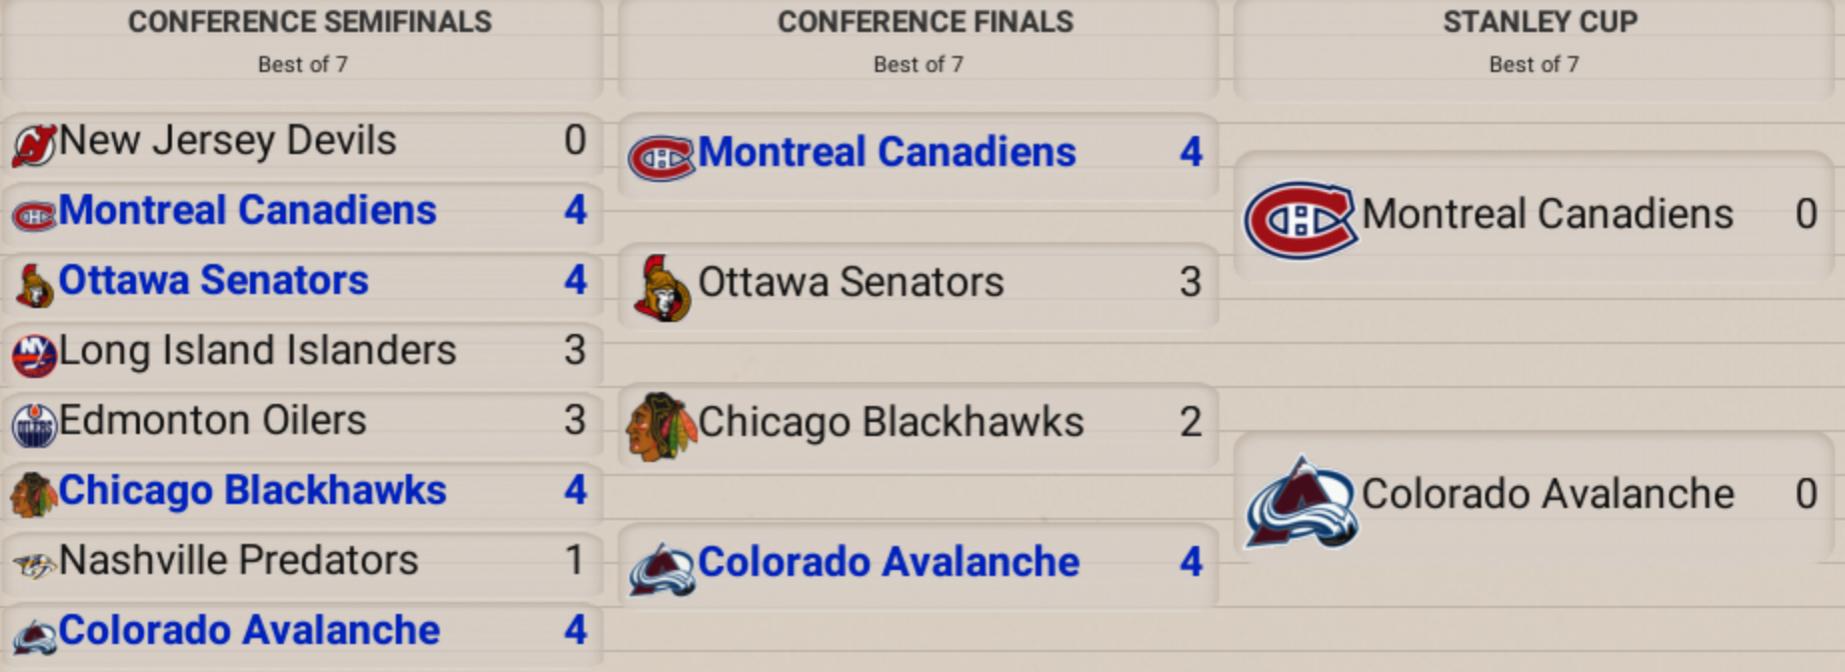Click Nashville Predators team name

pyautogui.click(x=238, y=561)
